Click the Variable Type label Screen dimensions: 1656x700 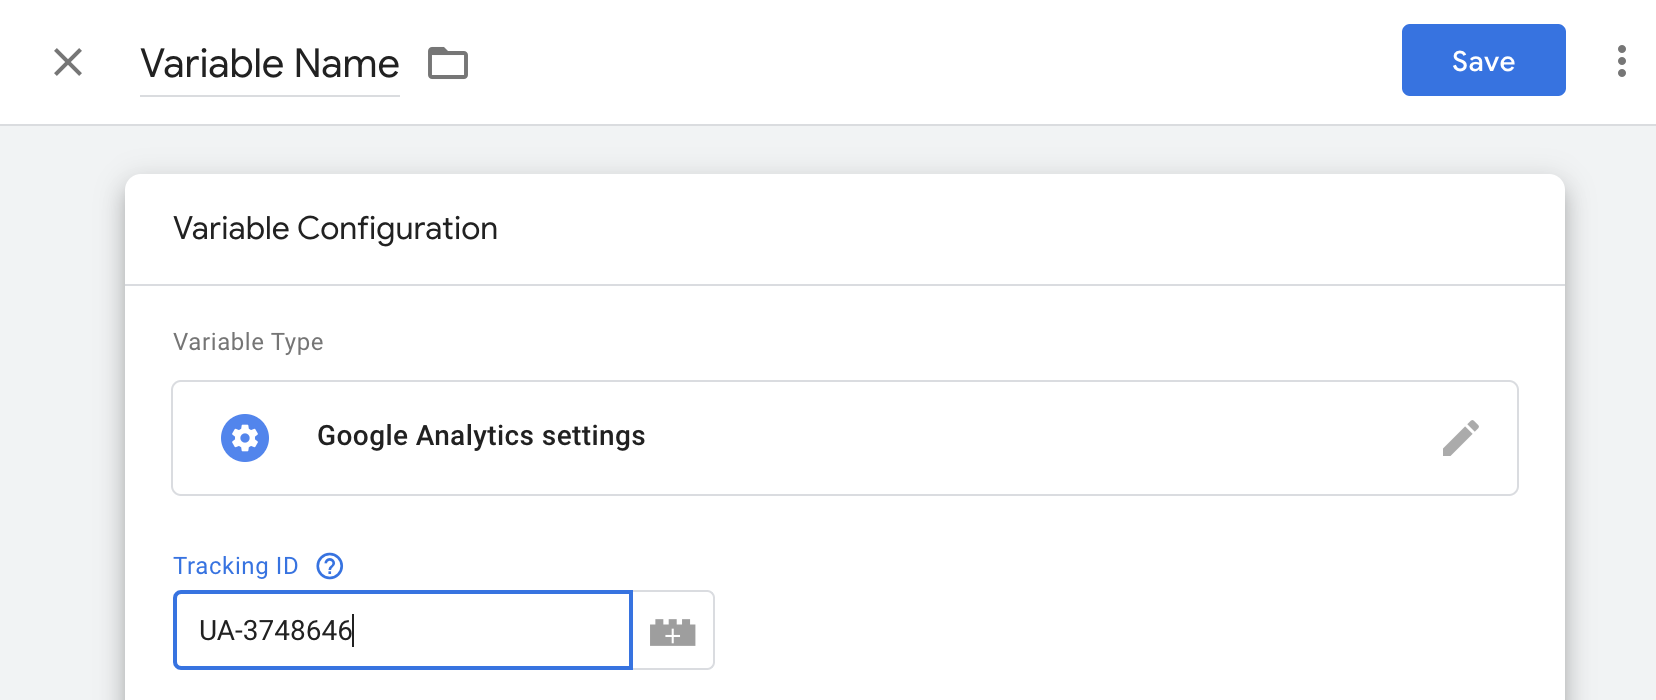[248, 342]
